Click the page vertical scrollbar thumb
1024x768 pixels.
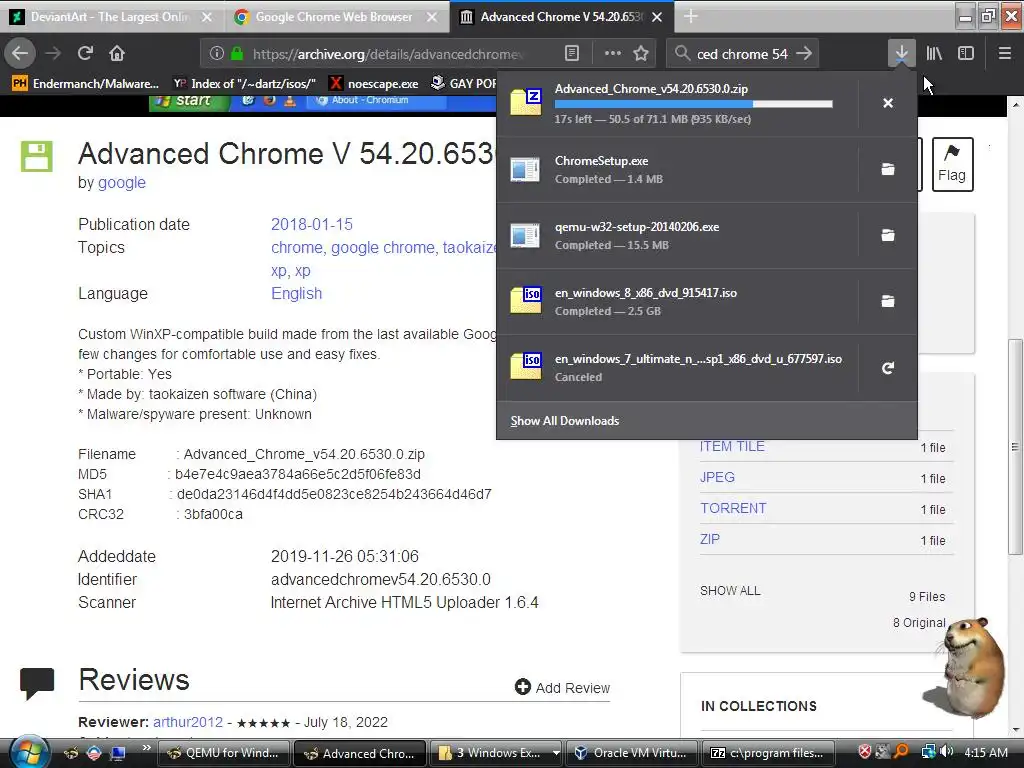1015,447
